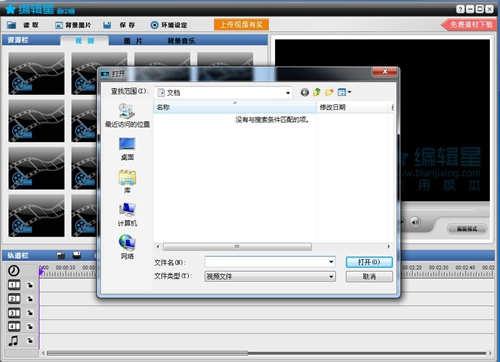The height and width of the screenshot is (362, 500).
Task: Select video track 4 film icon
Action: (14, 326)
